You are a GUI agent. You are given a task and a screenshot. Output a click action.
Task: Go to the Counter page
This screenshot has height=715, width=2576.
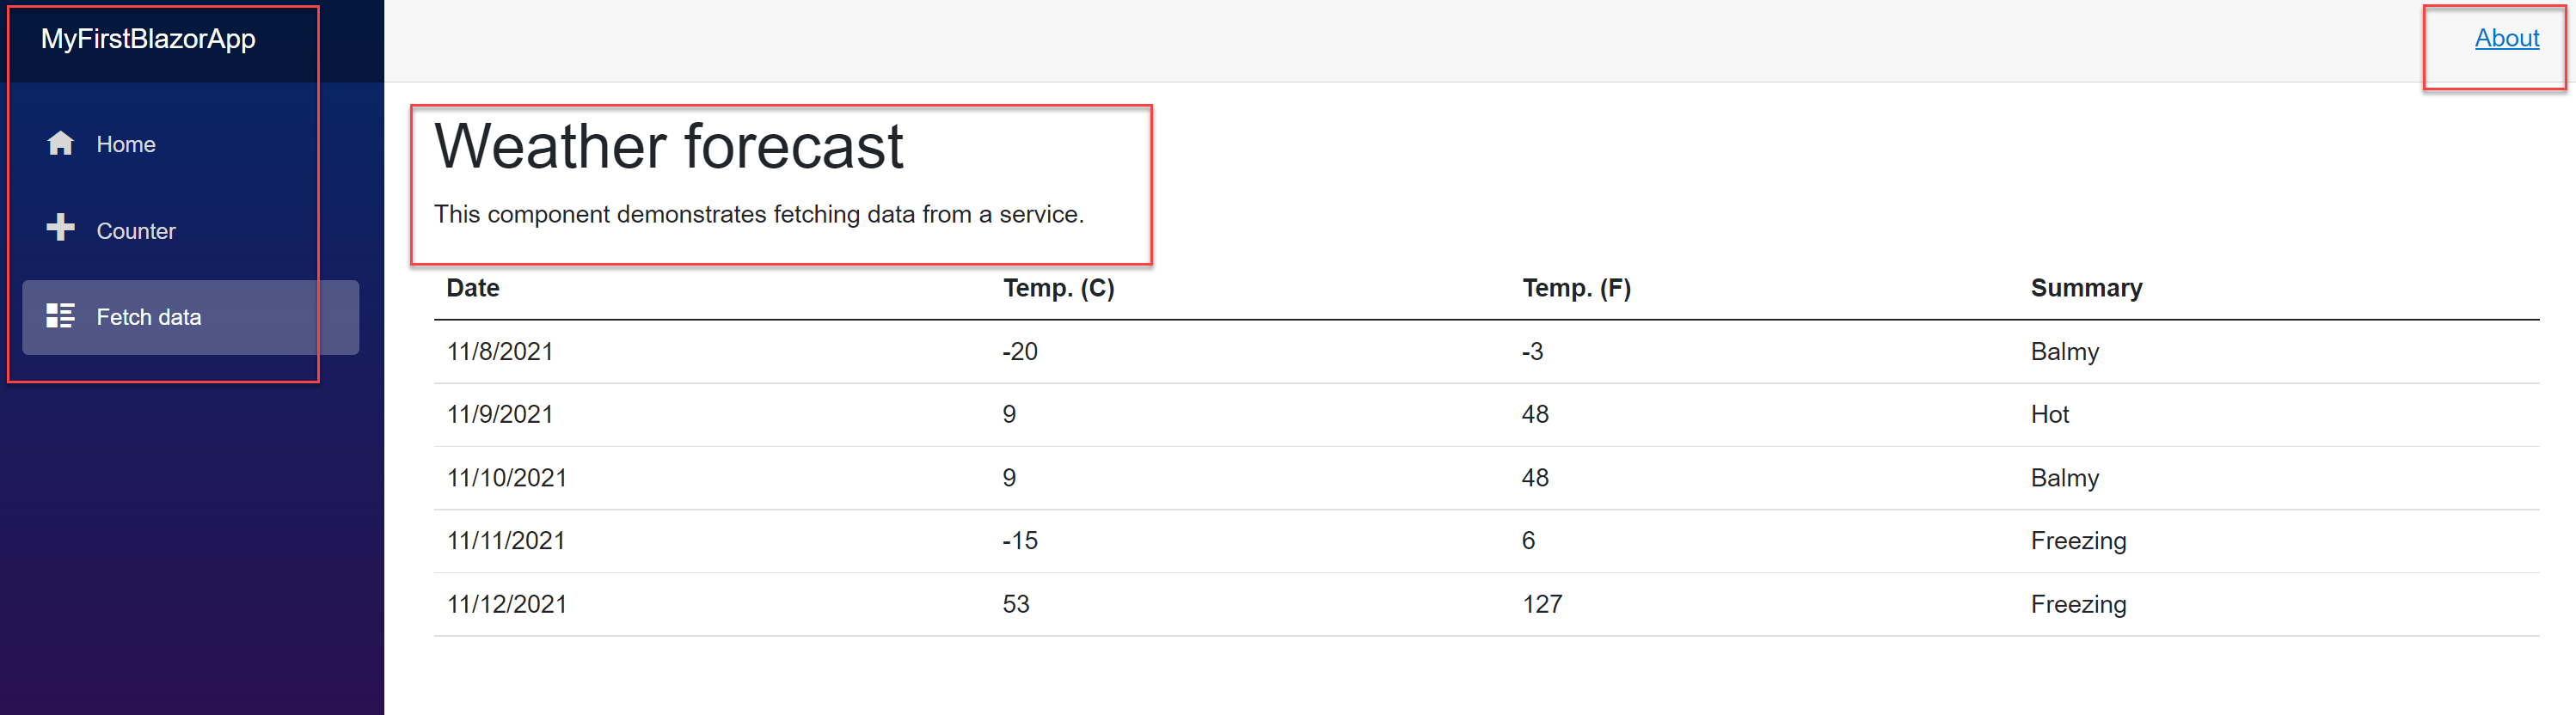tap(135, 231)
